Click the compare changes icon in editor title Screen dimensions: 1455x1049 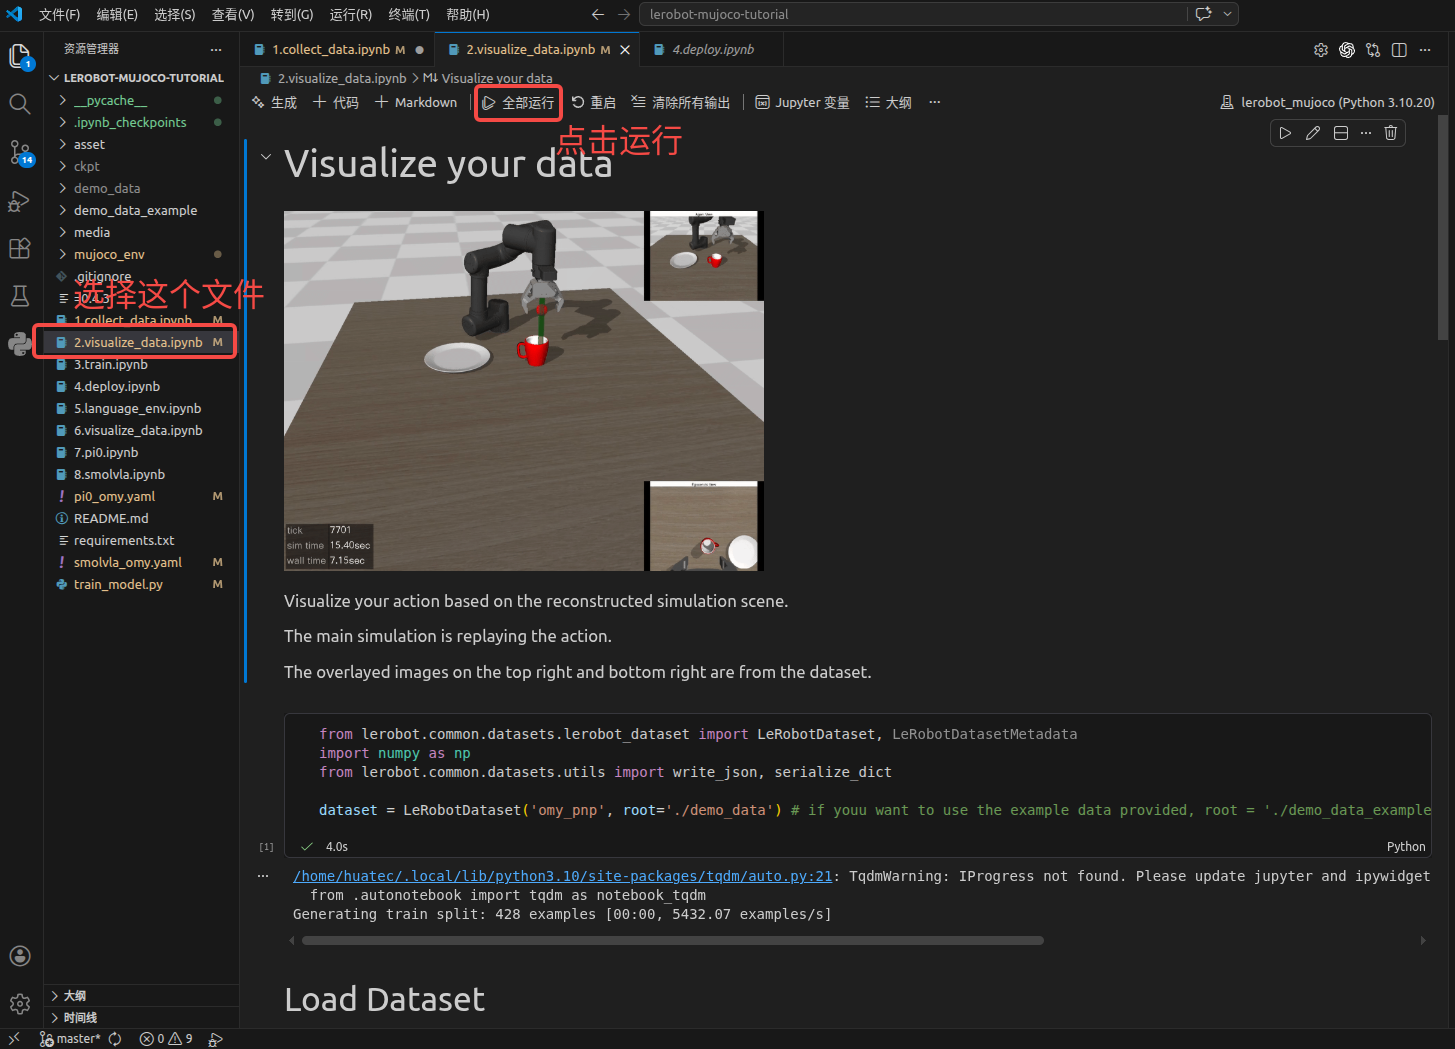1373,50
